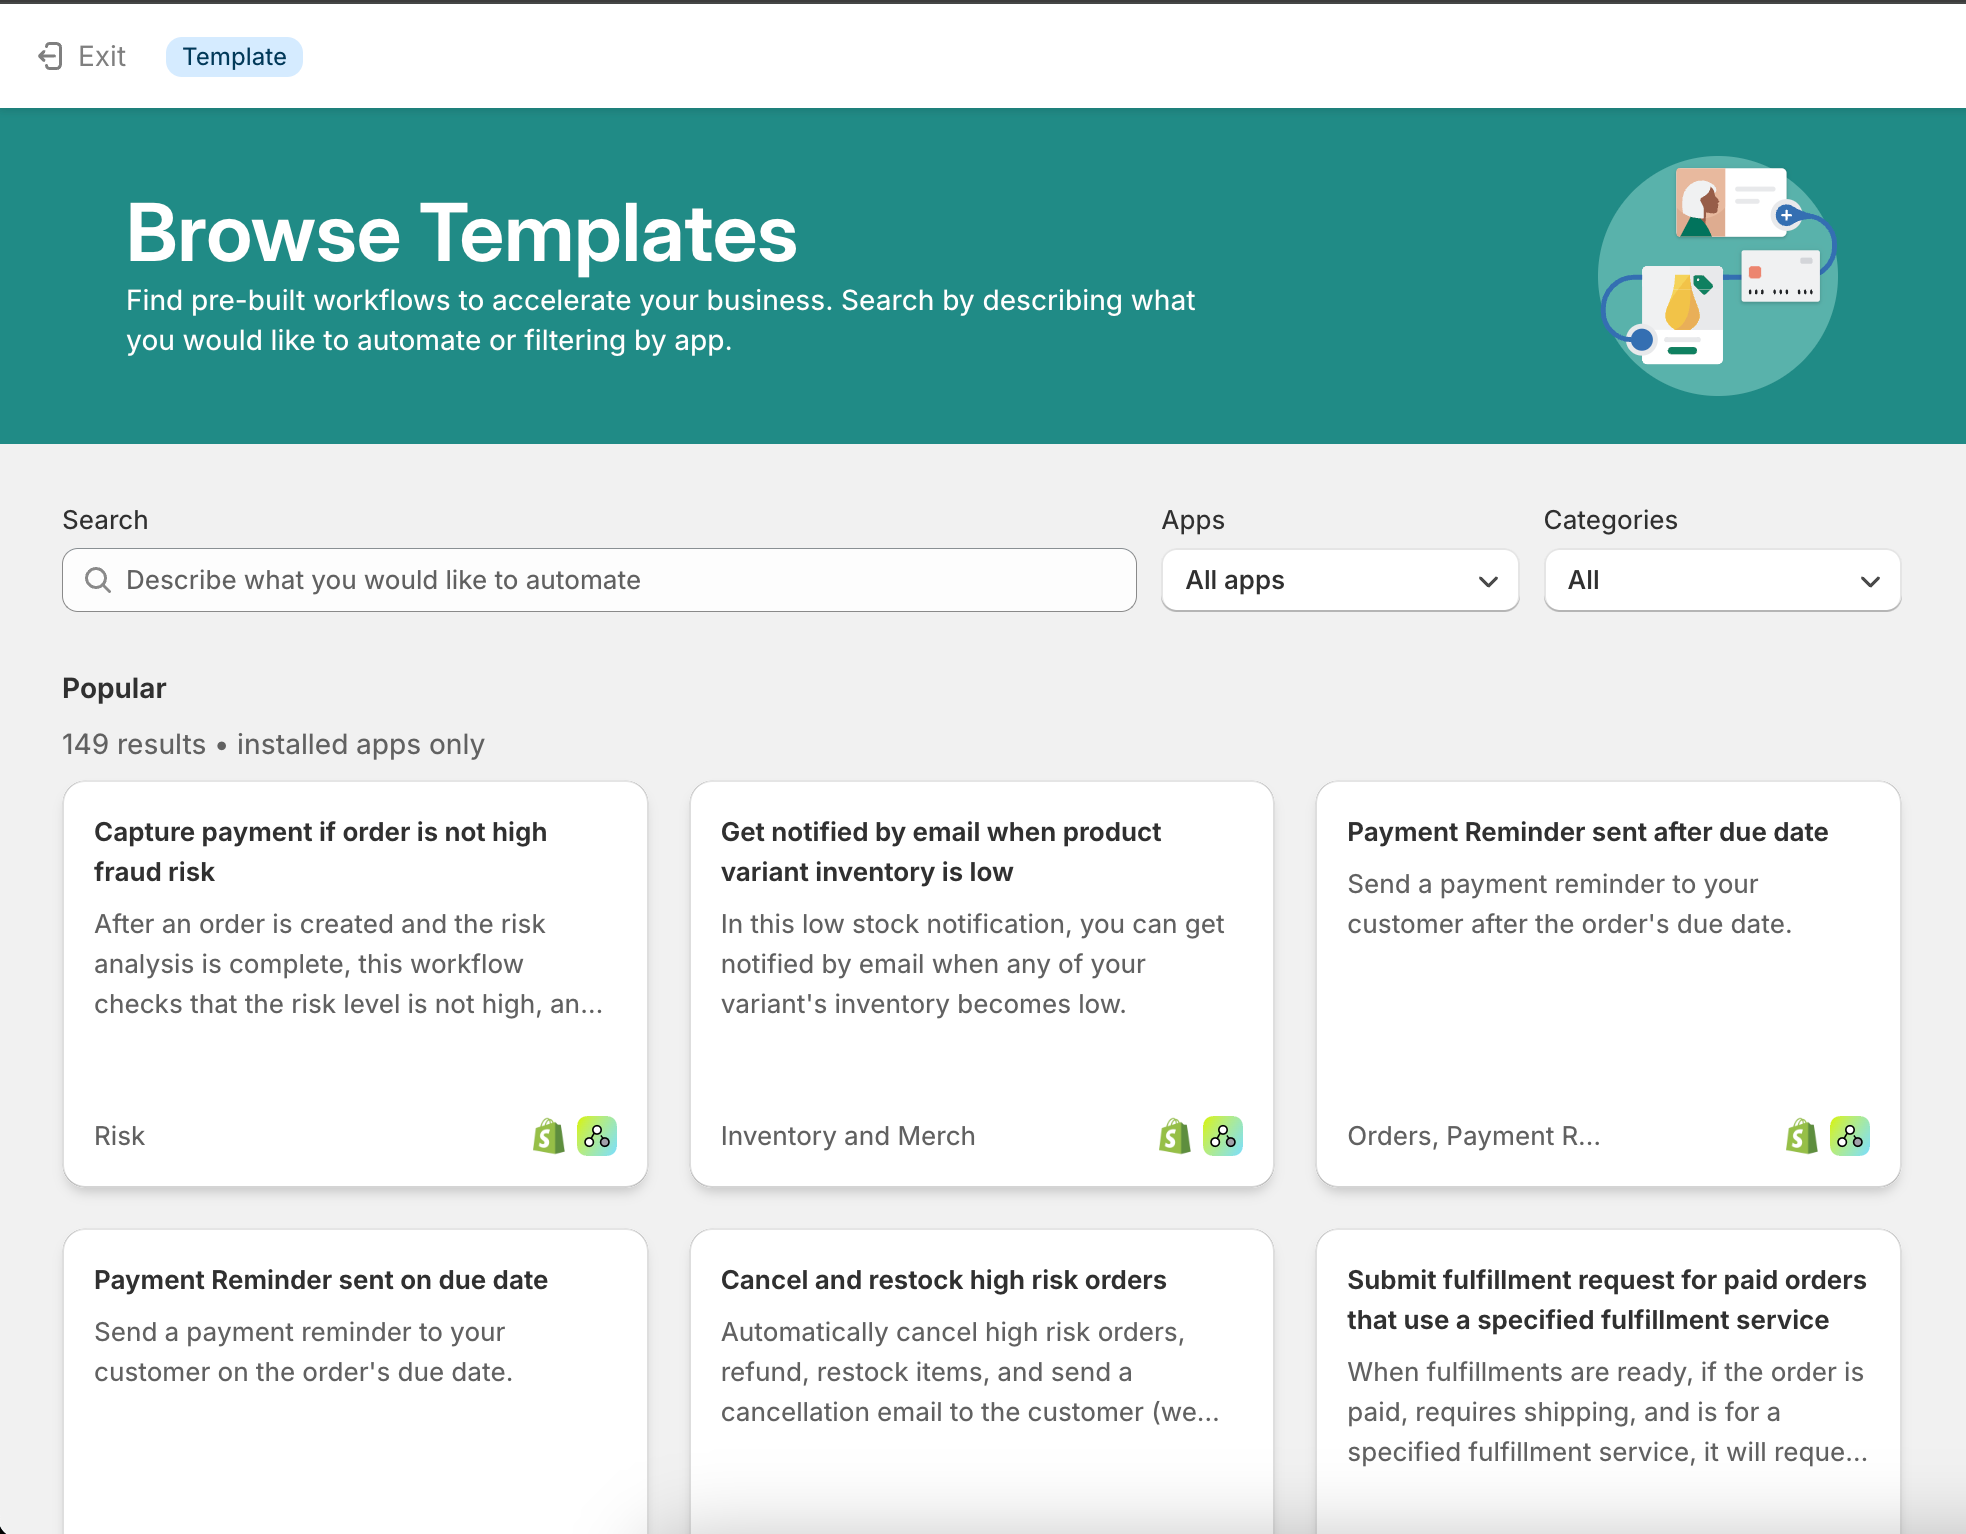
Task: Click Flow icon on Inventory and Merch card
Action: (x=1223, y=1136)
